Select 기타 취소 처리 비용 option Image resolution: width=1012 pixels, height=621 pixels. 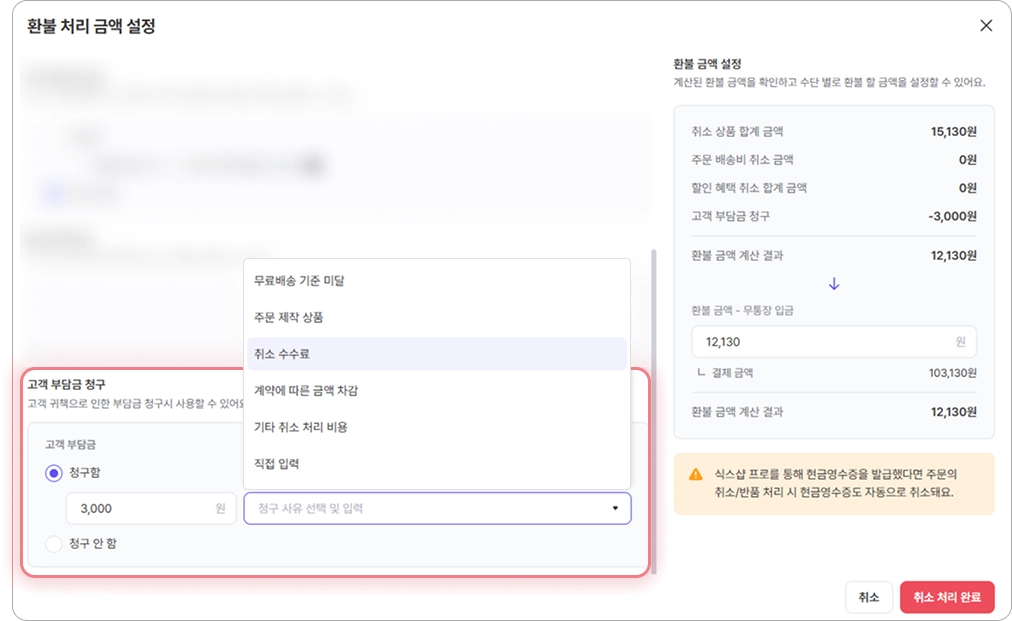(437, 427)
